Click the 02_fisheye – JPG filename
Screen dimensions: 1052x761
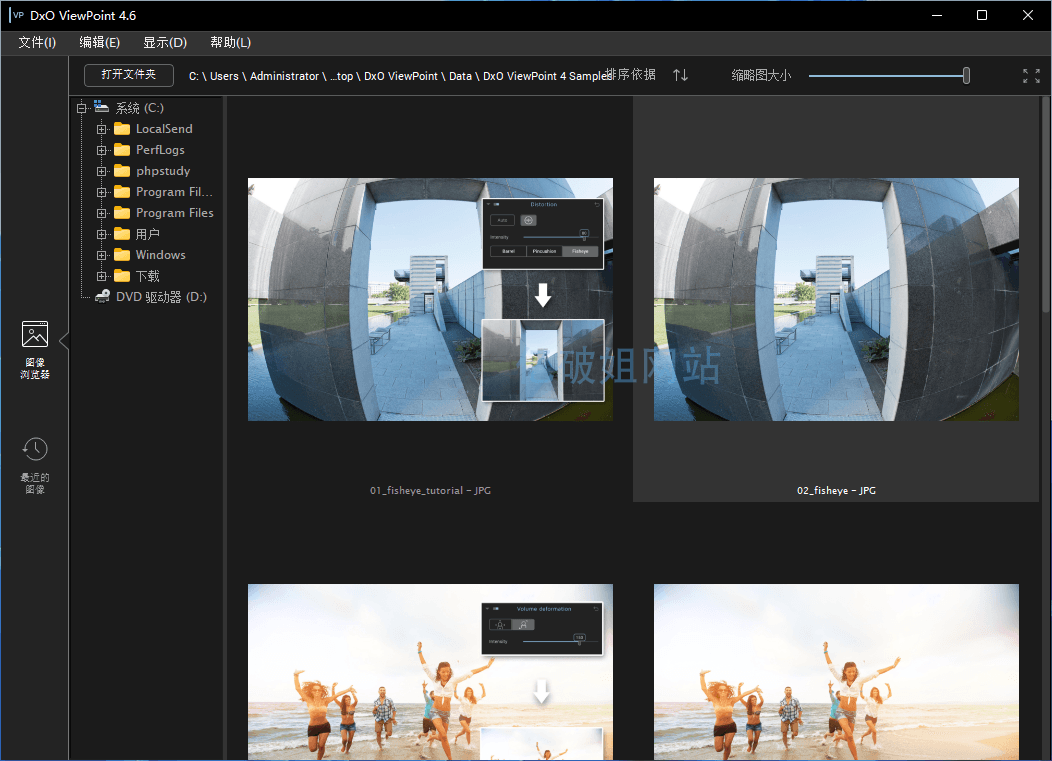836,491
